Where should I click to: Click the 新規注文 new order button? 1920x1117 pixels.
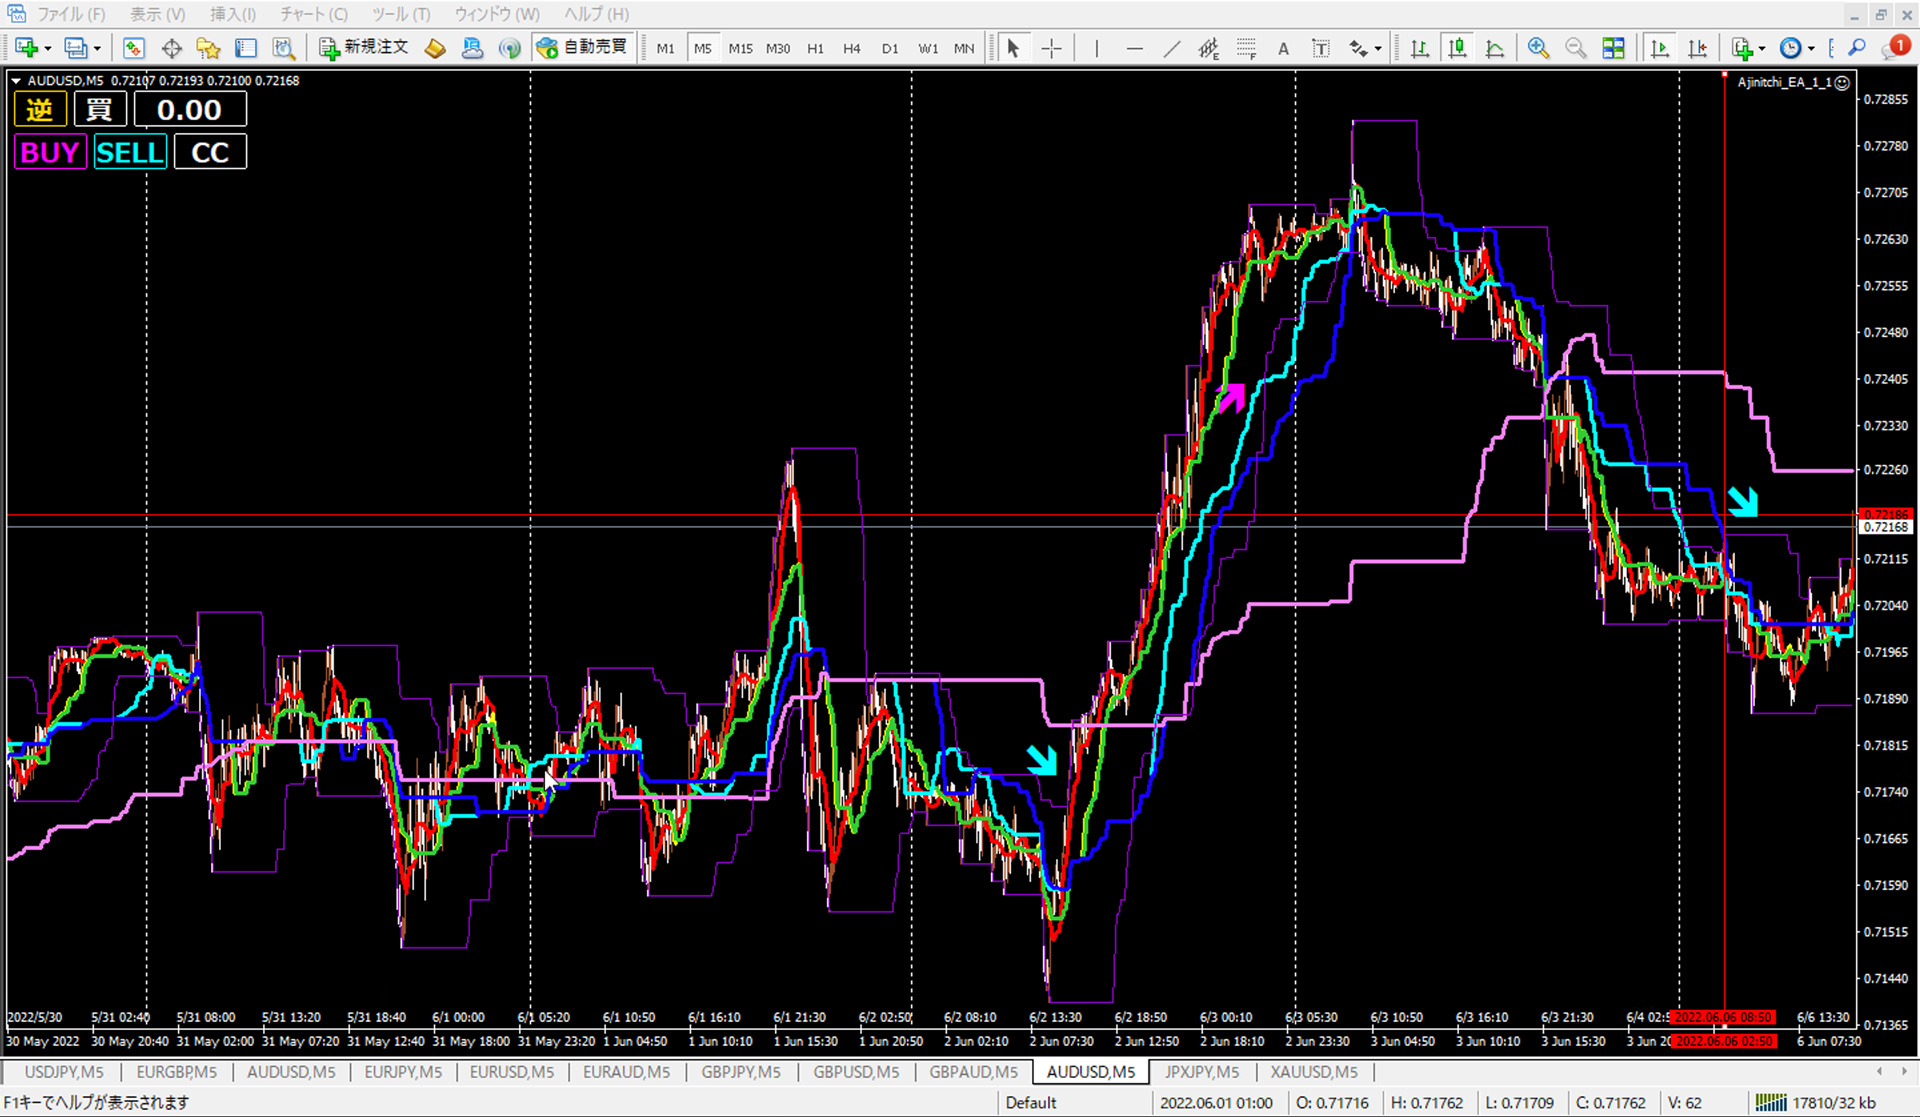point(364,47)
